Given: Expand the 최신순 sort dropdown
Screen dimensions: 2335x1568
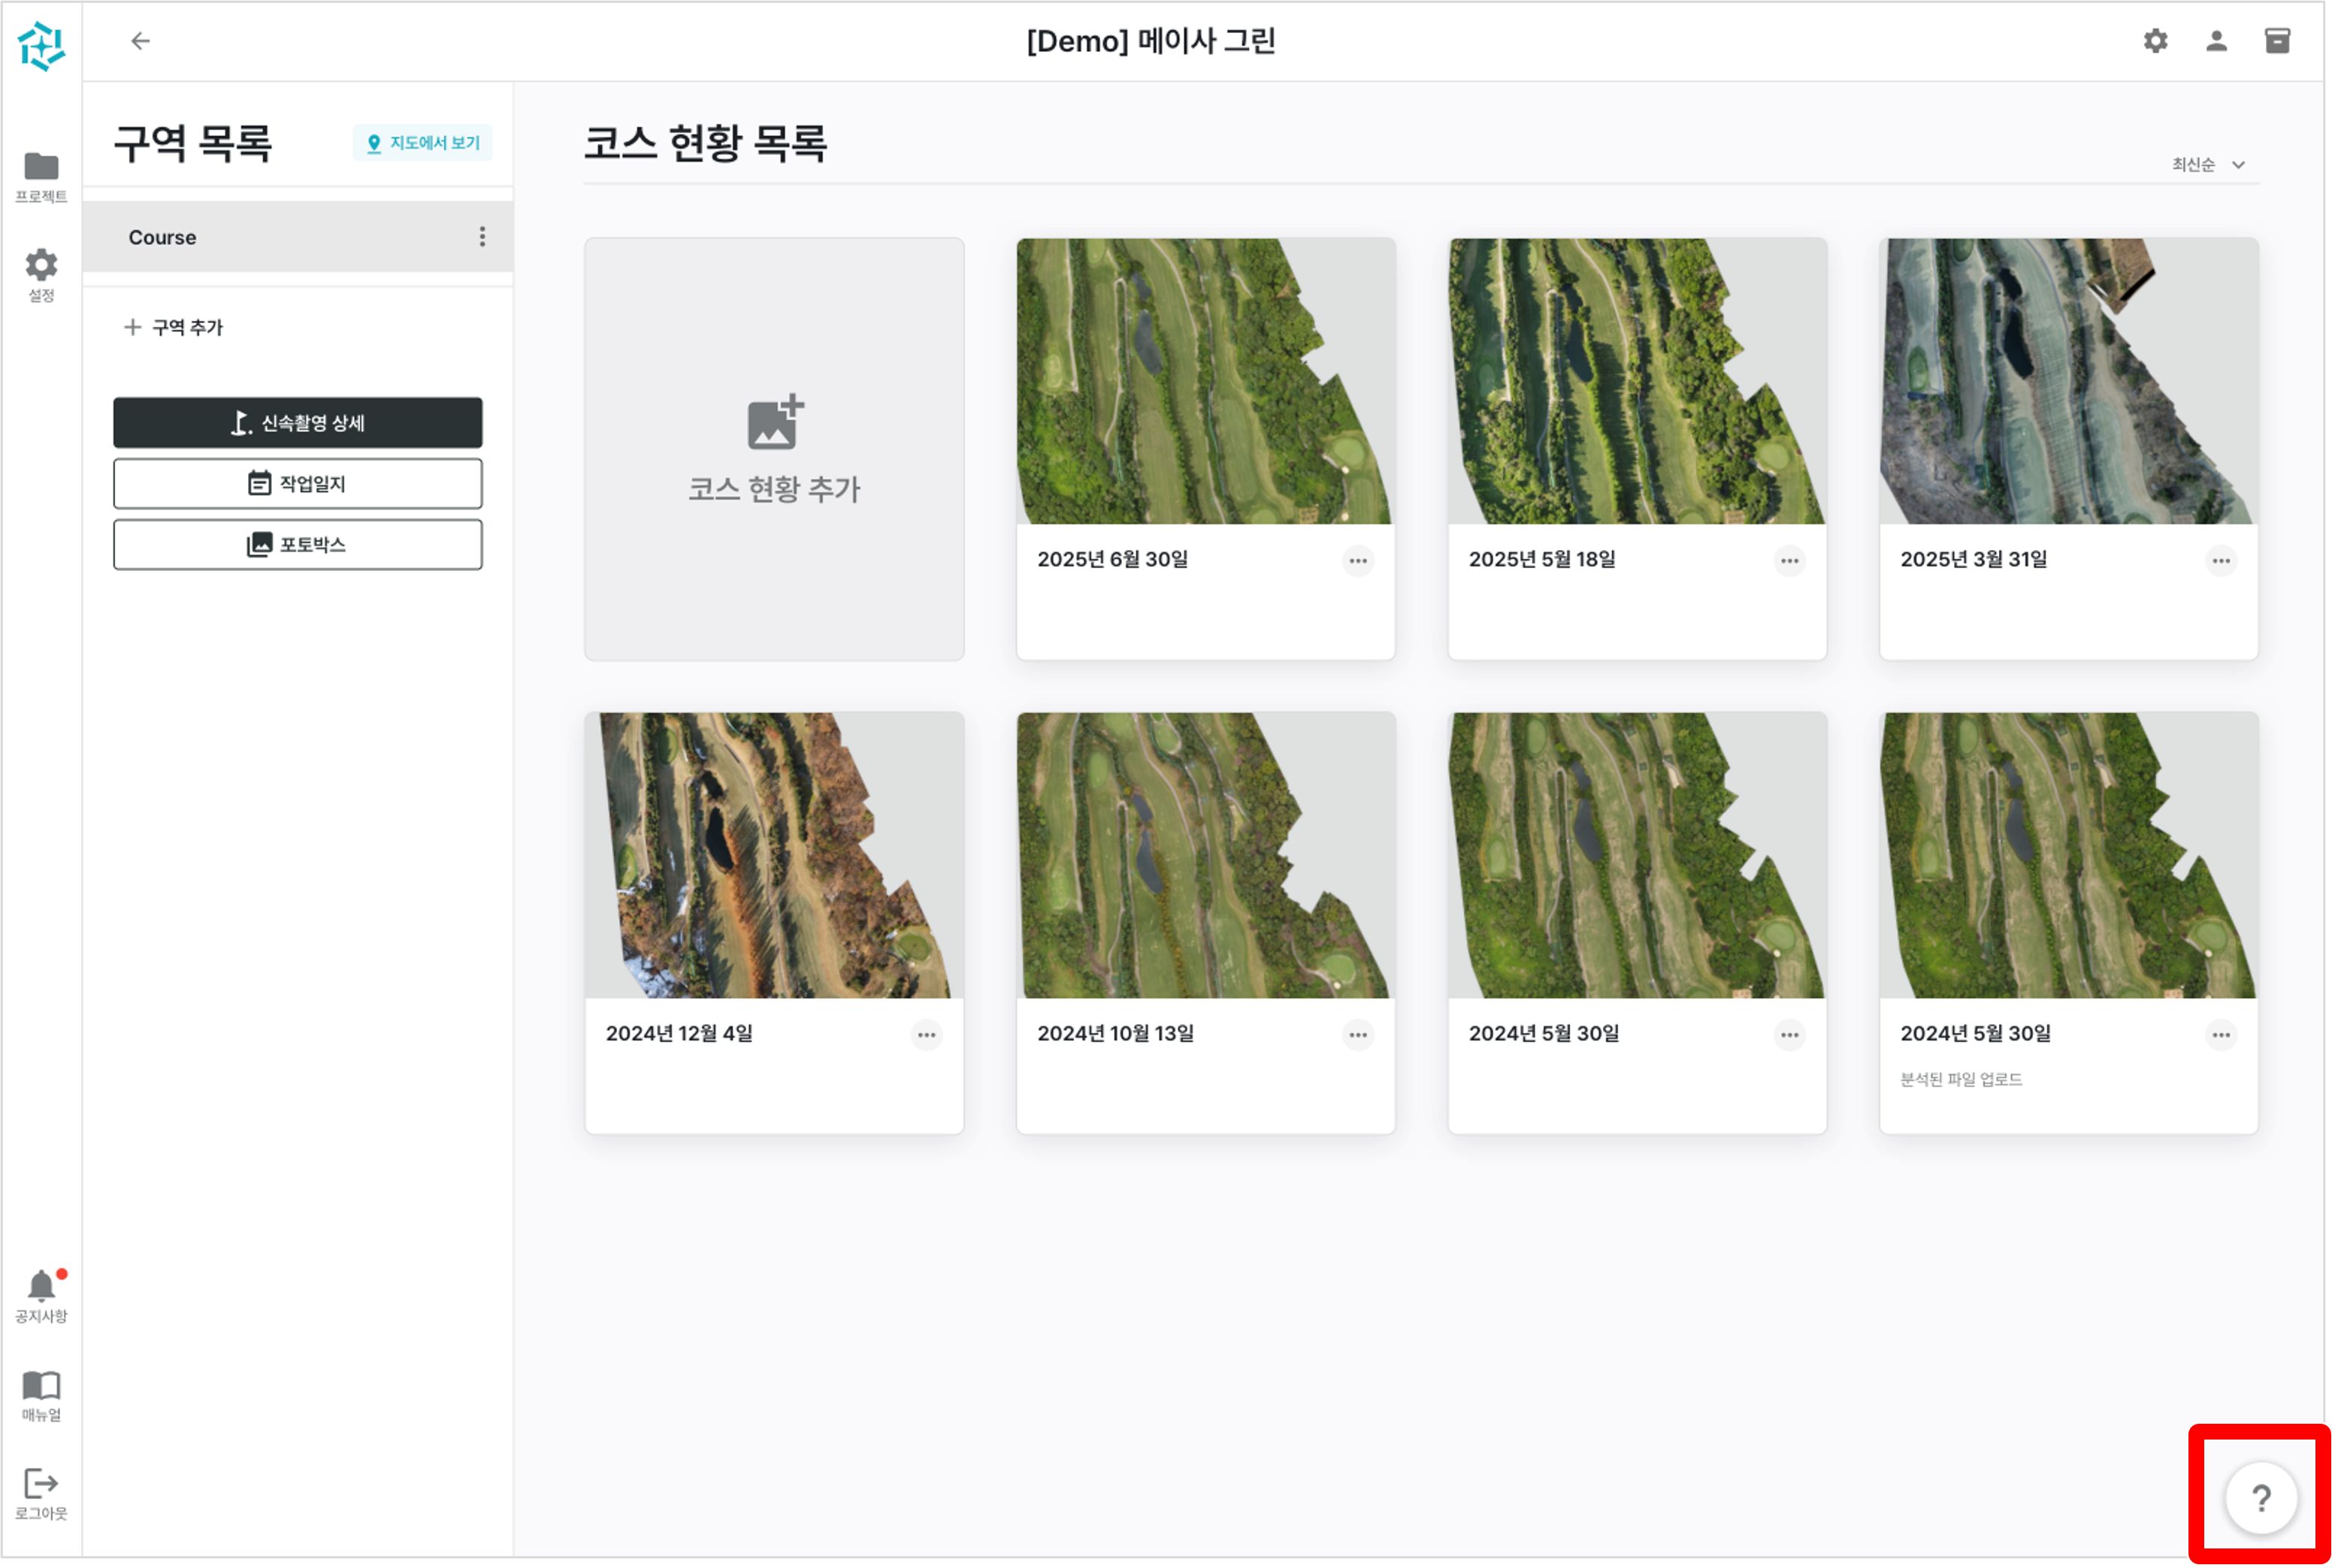Looking at the screenshot, I should (2208, 165).
